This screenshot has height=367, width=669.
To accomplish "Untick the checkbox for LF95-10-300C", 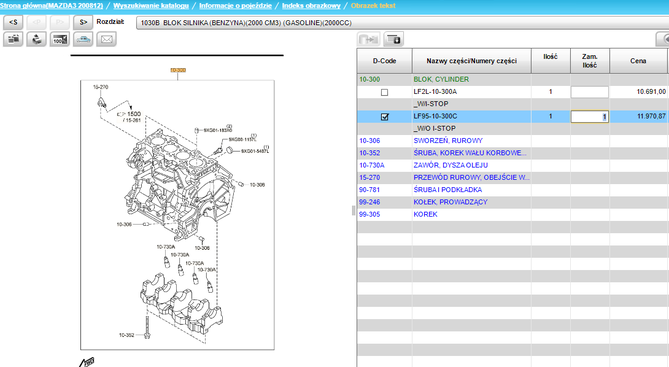I will [384, 117].
